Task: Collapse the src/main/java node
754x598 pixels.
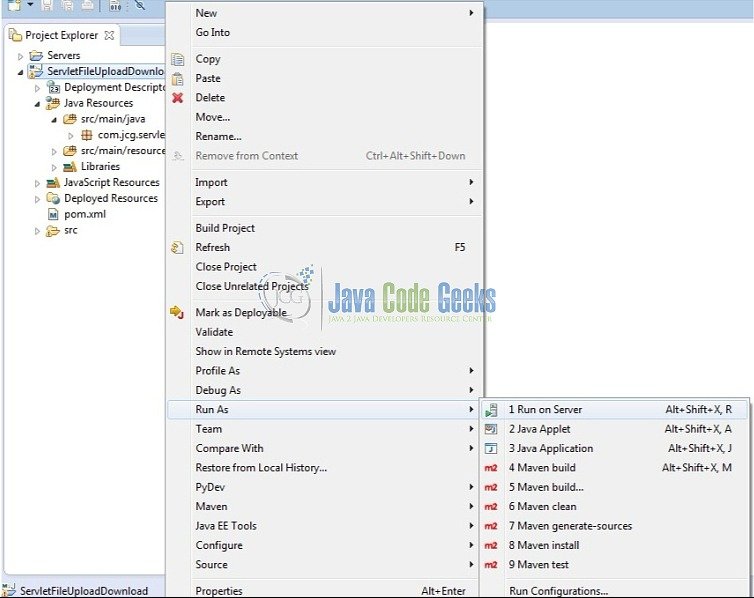Action: (x=54, y=120)
